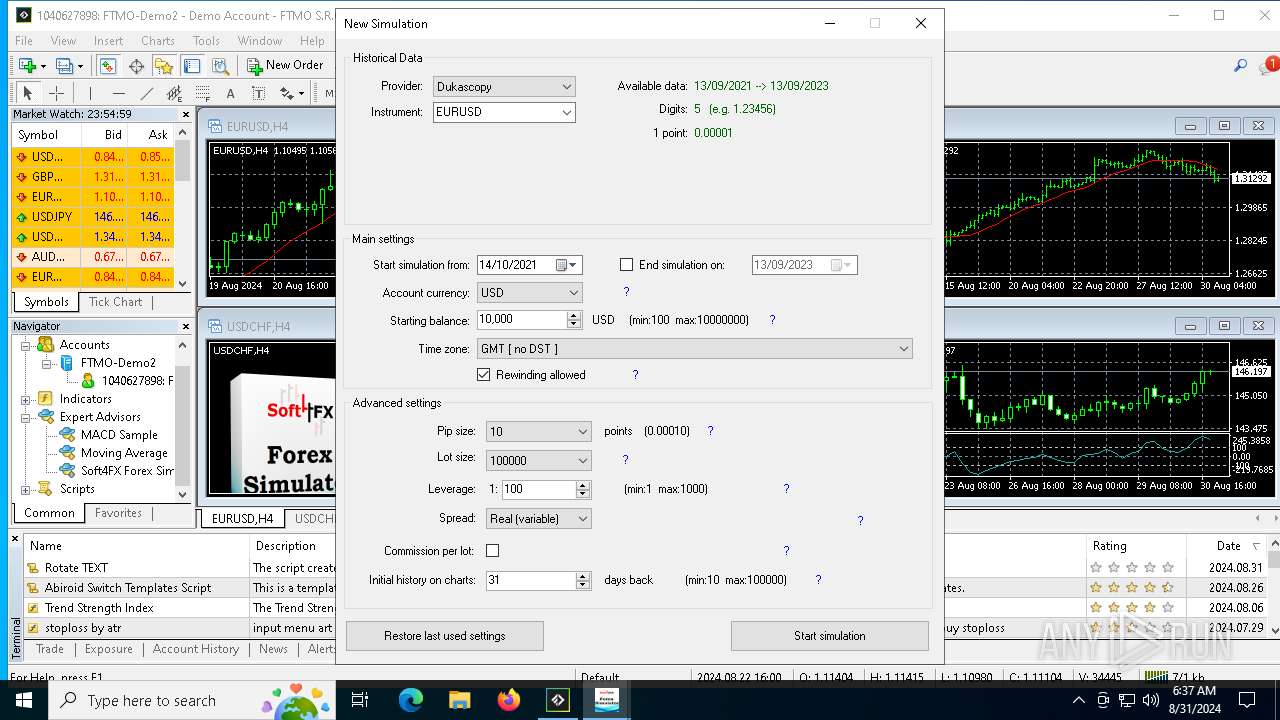Viewport: 1280px width, 720px height.
Task: Expand the Scripts tree node
Action: coord(26,489)
